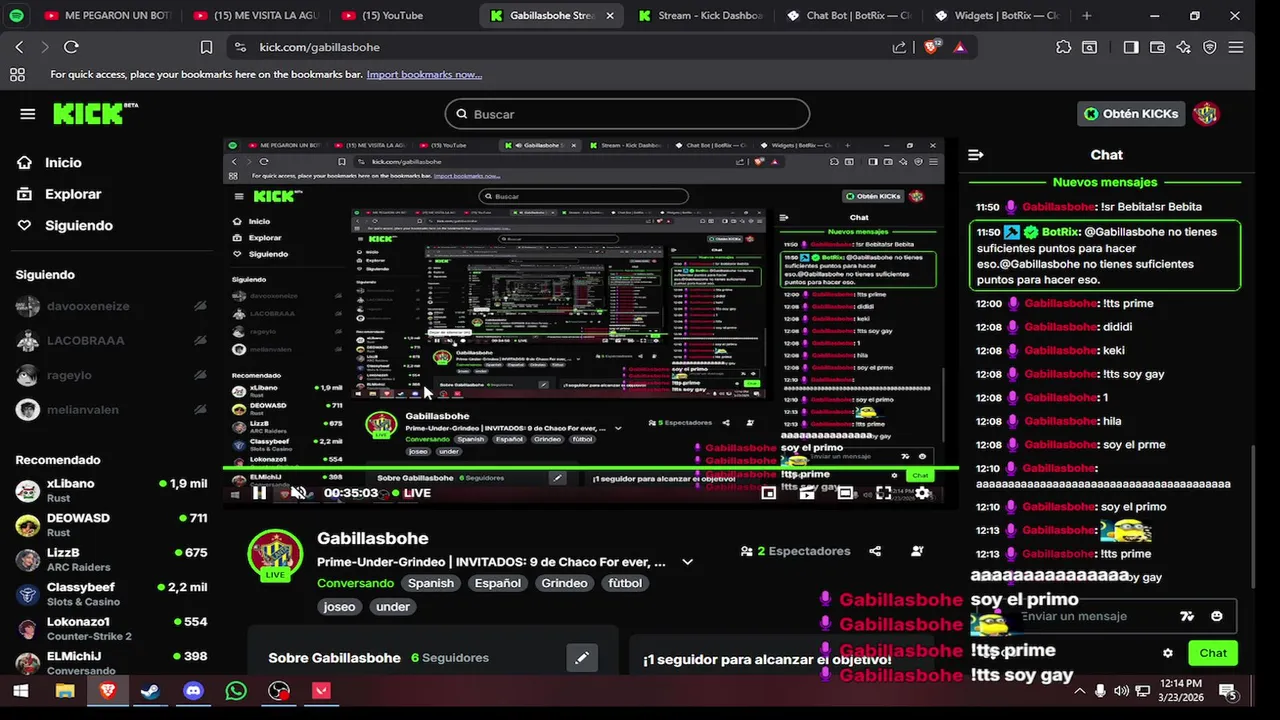Click the Obtén KICKs button
This screenshot has height=720, width=1280.
tap(1131, 114)
